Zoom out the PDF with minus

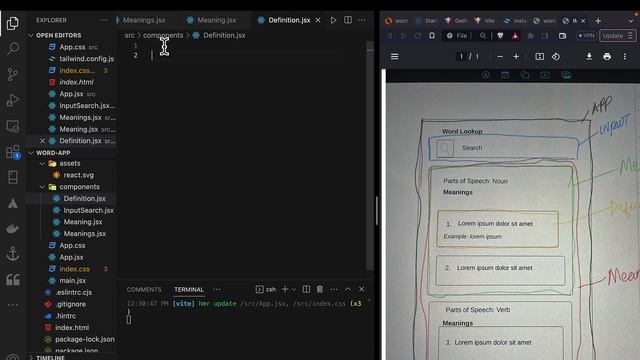pos(500,57)
